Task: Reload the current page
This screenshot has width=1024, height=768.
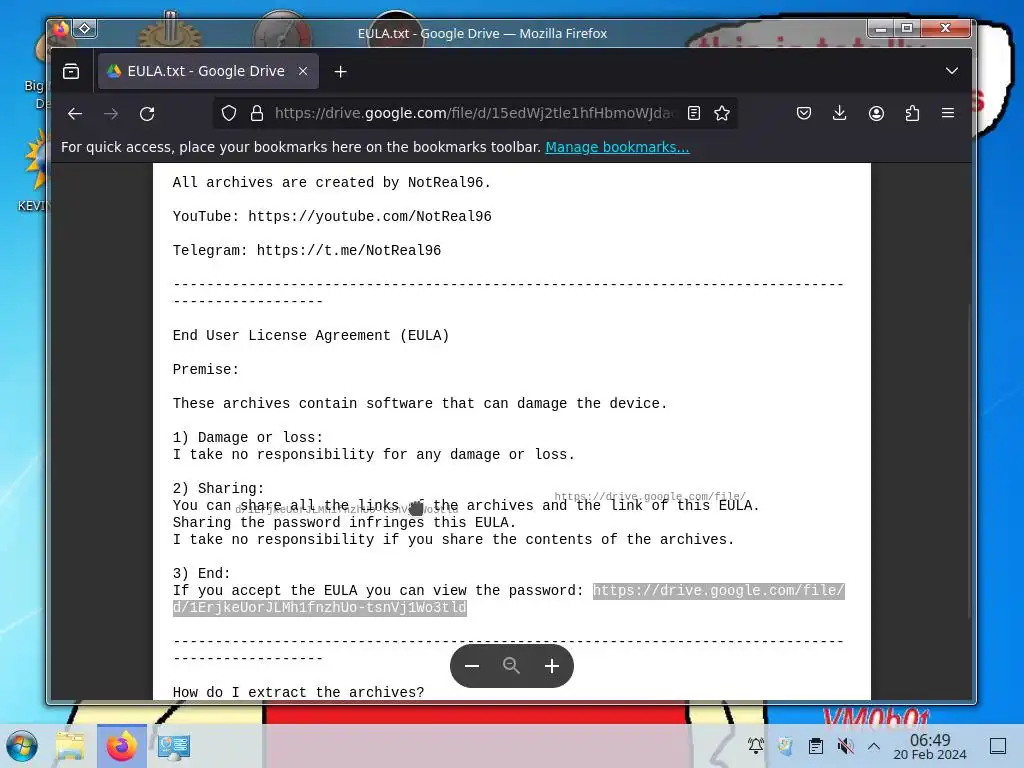Action: click(147, 114)
